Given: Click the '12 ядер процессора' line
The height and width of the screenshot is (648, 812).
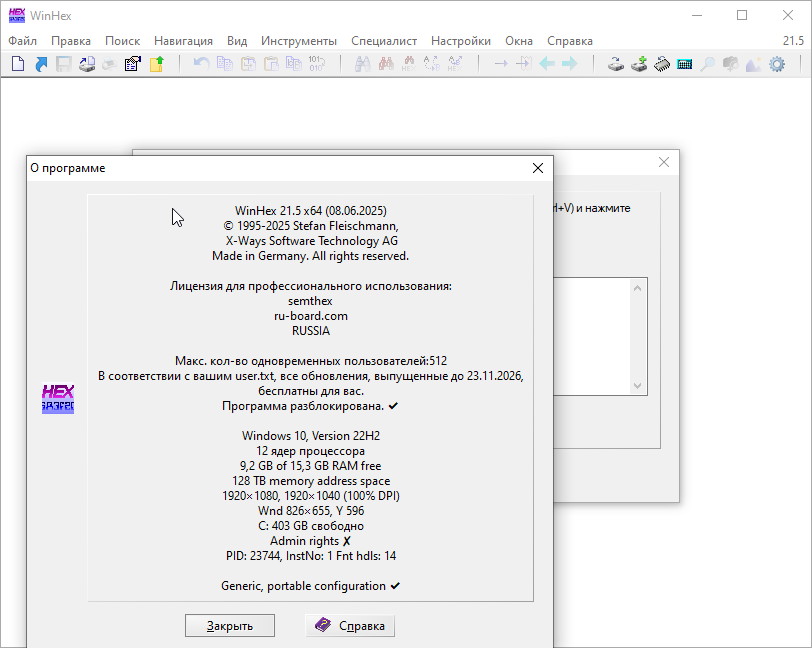Looking at the screenshot, I should tap(310, 451).
